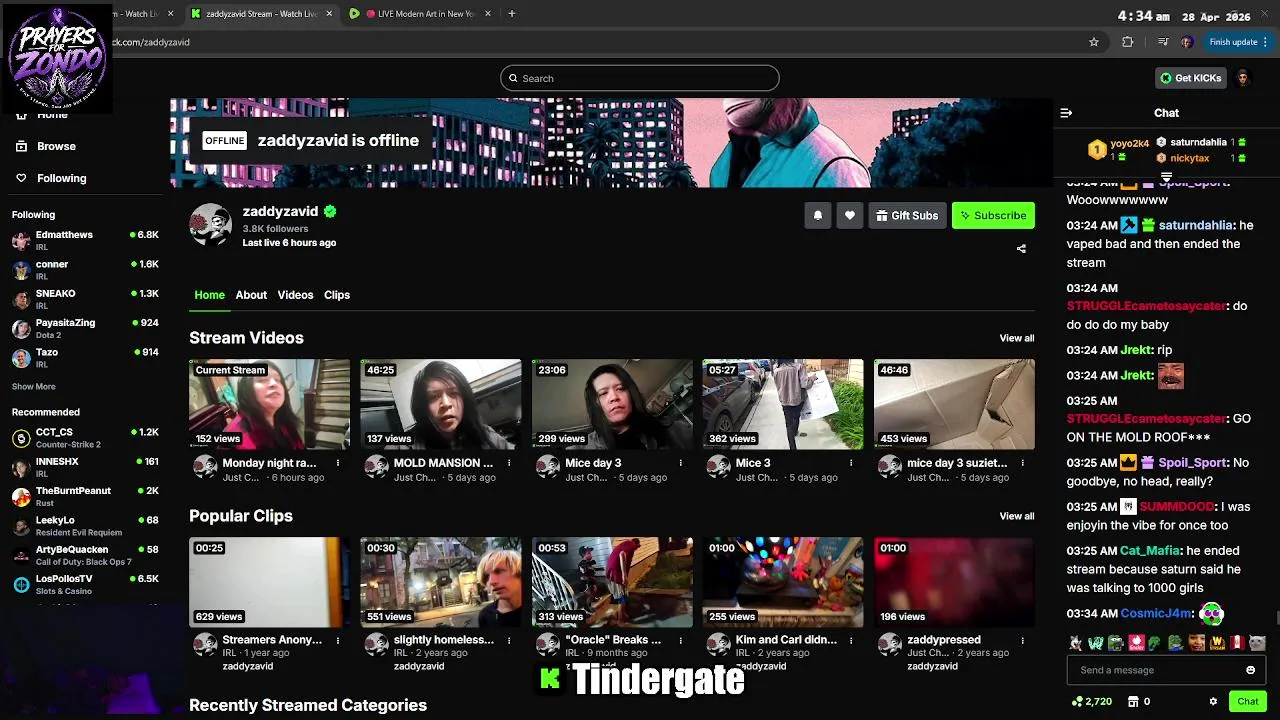The width and height of the screenshot is (1280, 720).
Task: Click the Search input field
Action: coord(640,78)
